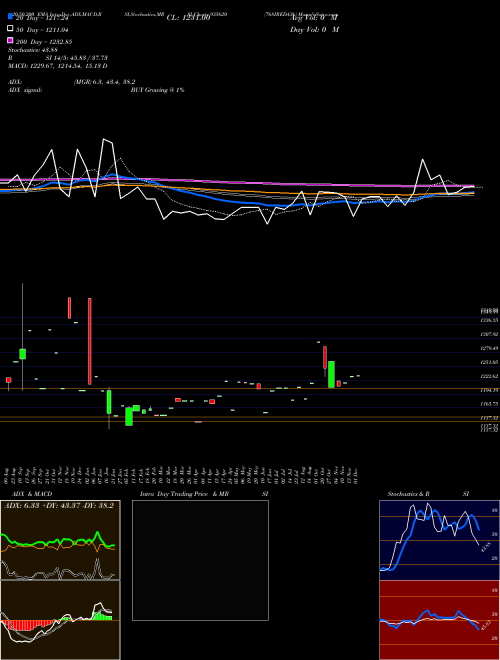Click the 'ADX & MACD' panel title
Image resolution: width=500 pixels, height=660 pixels.
coord(32,494)
